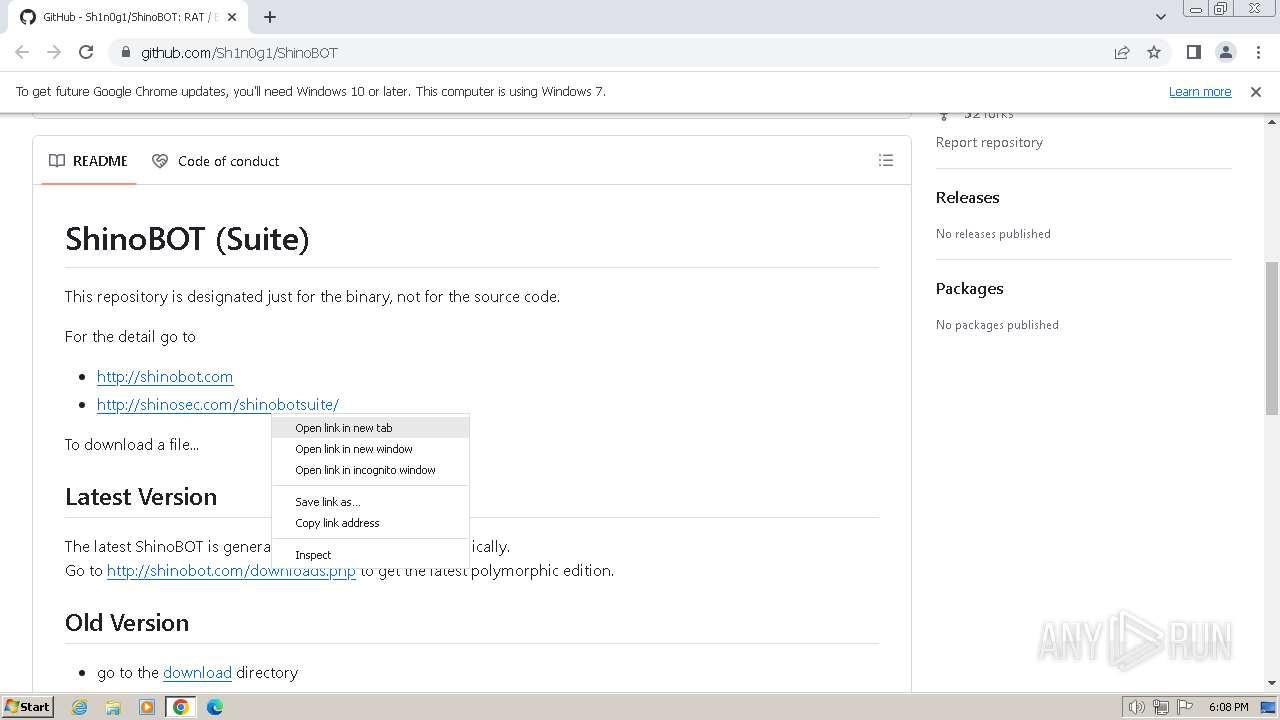Click the Report repository link
Image resolution: width=1280 pixels, height=720 pixels.
(x=988, y=142)
